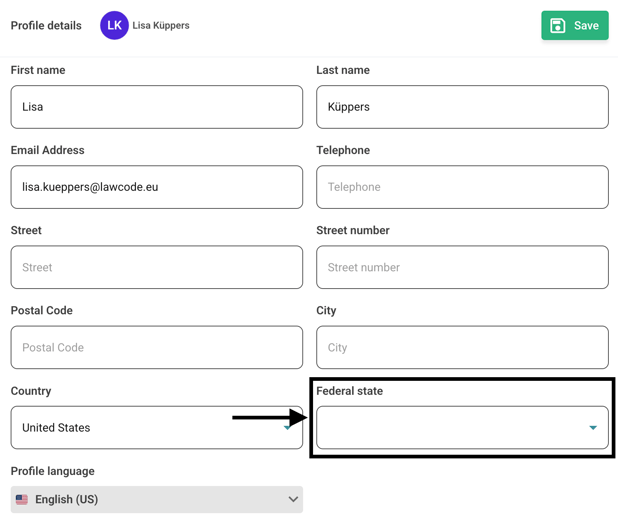Select the English (US) language text

[66, 499]
